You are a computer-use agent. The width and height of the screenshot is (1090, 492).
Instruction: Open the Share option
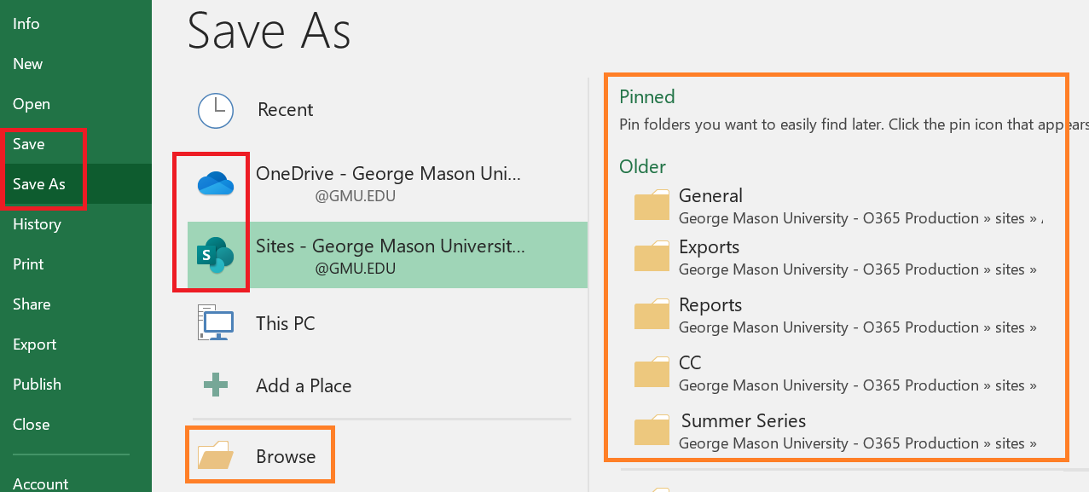pos(31,304)
